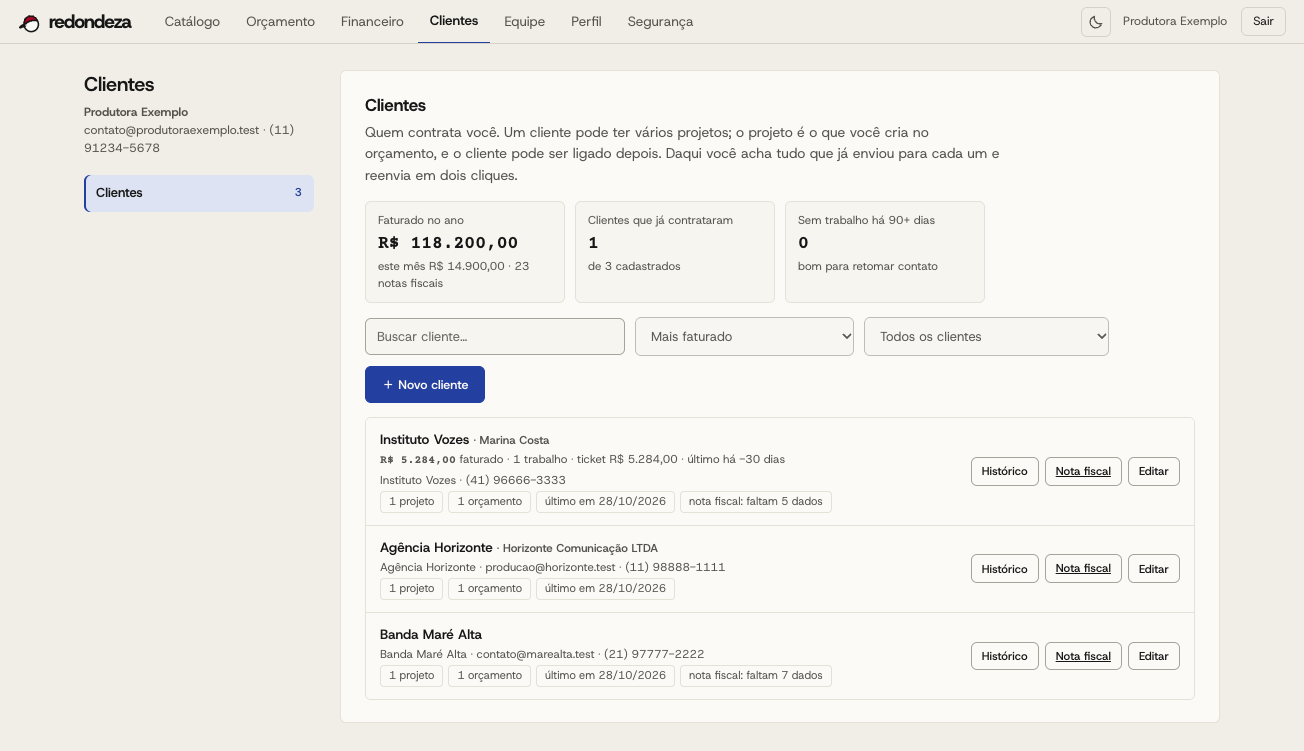
Task: Click the (41) 96666-3333 phone number
Action: (x=516, y=481)
